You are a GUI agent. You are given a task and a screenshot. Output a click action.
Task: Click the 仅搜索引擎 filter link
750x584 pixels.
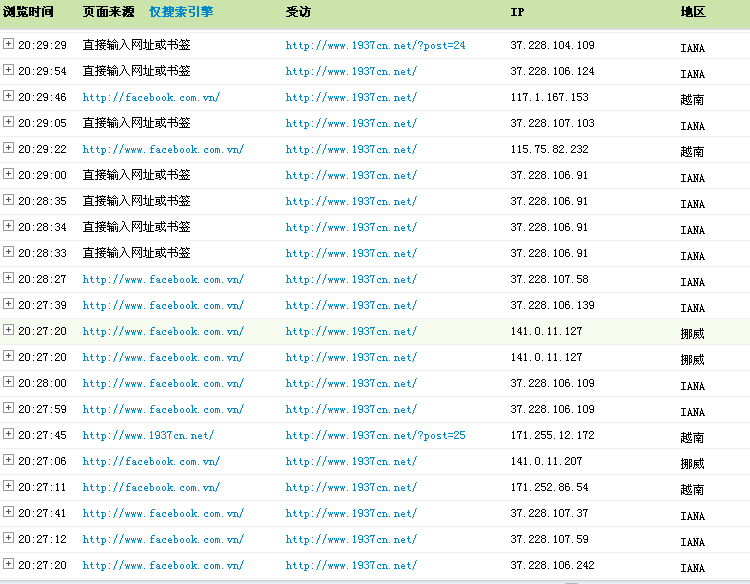(181, 12)
